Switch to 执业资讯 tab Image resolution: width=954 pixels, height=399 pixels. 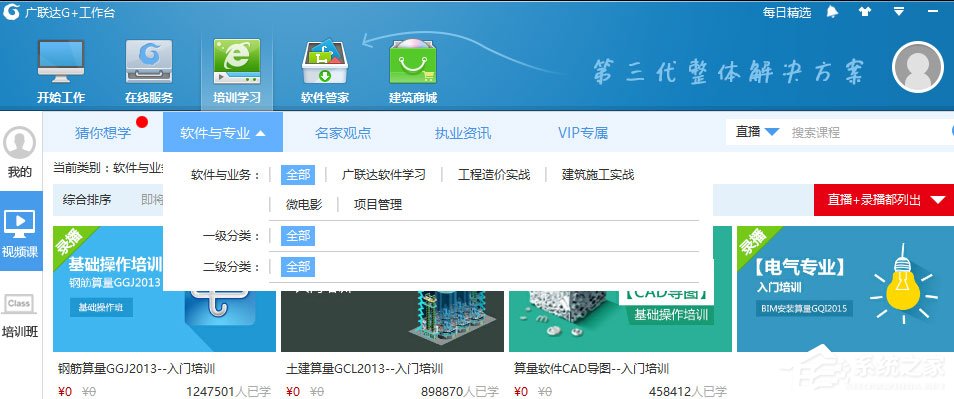coord(463,133)
